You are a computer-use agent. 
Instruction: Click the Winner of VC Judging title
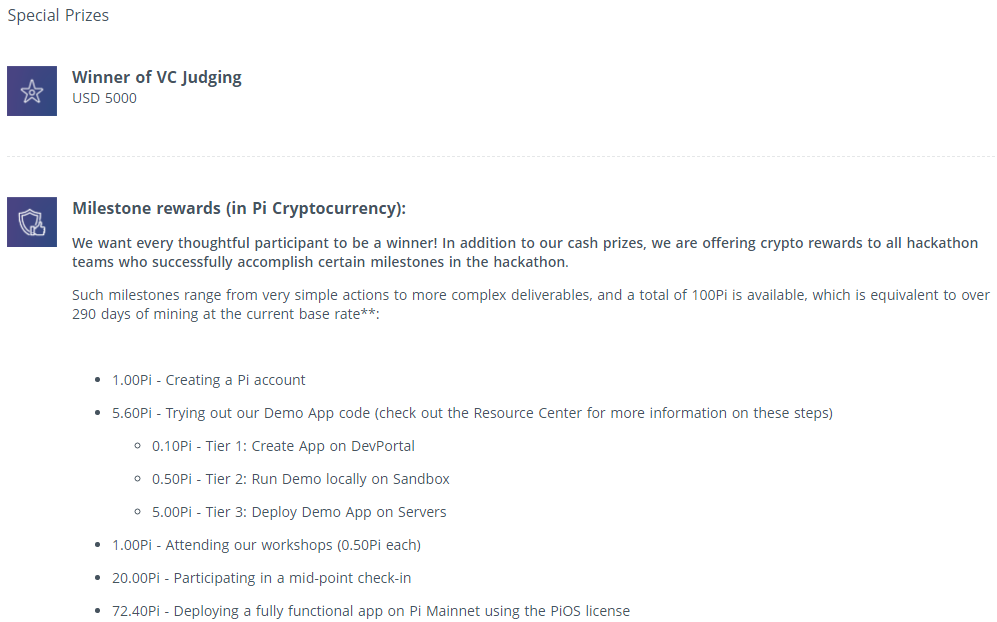click(157, 77)
